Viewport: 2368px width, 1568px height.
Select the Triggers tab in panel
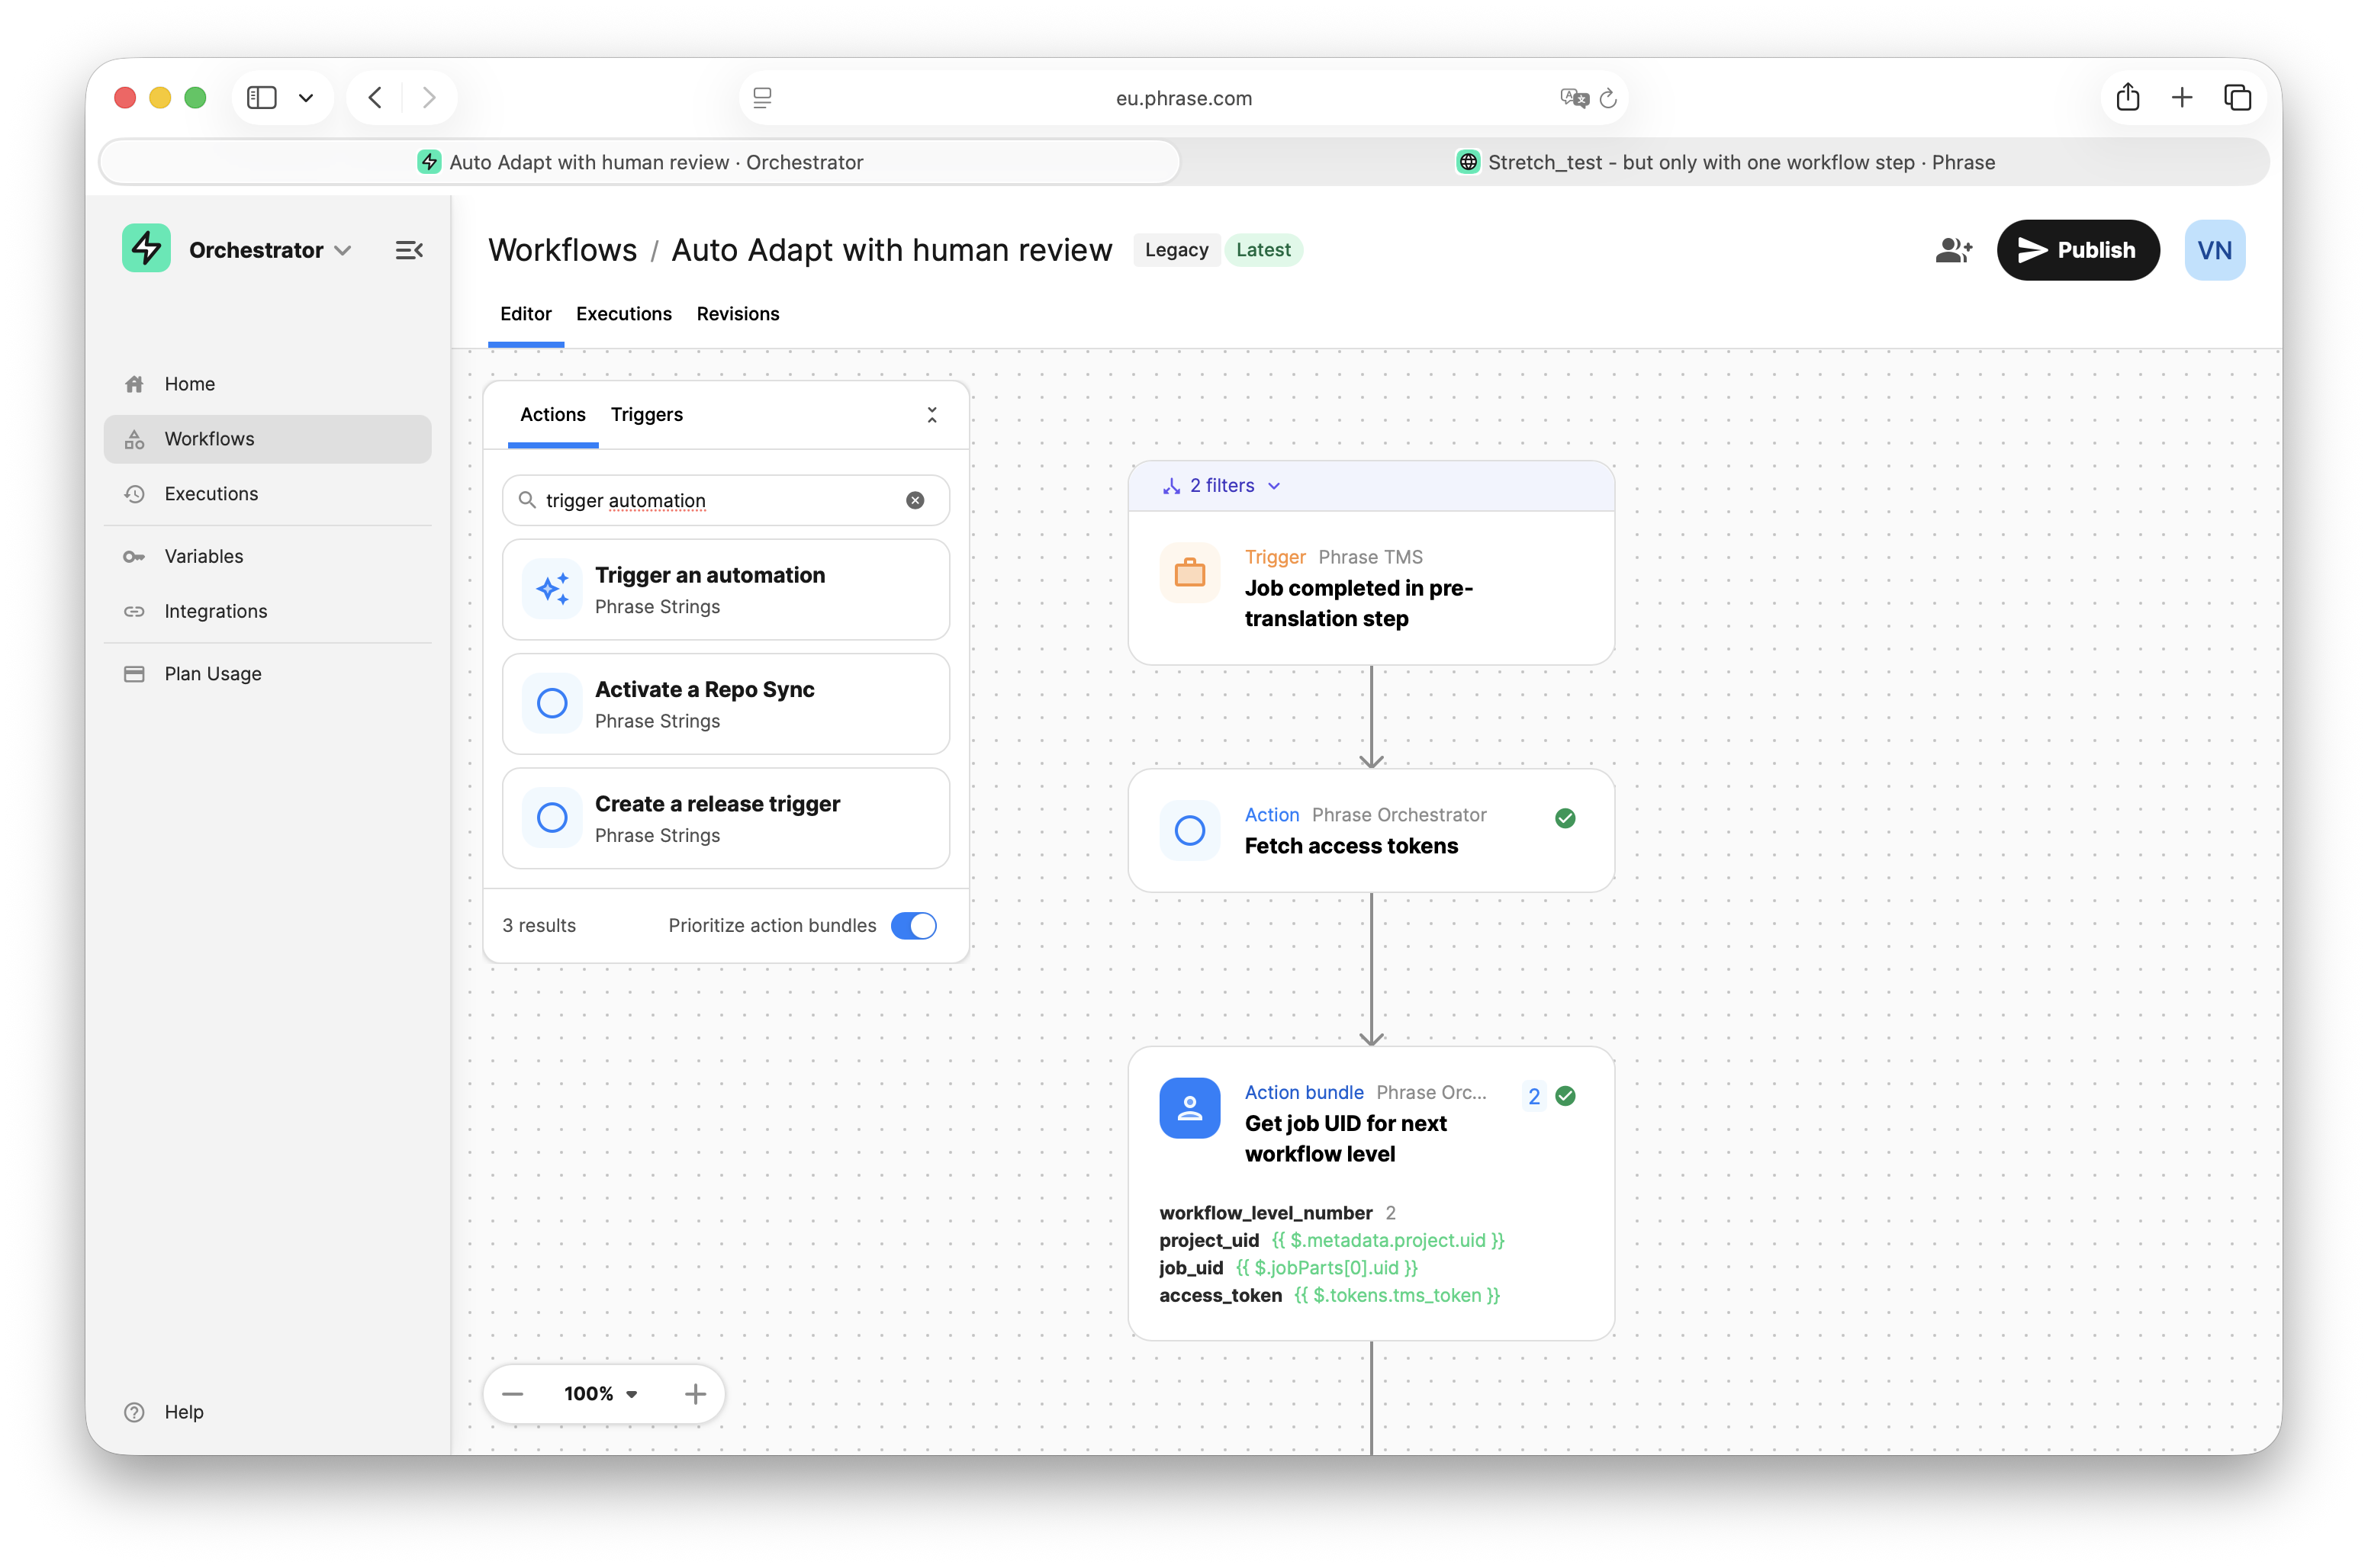[x=647, y=415]
